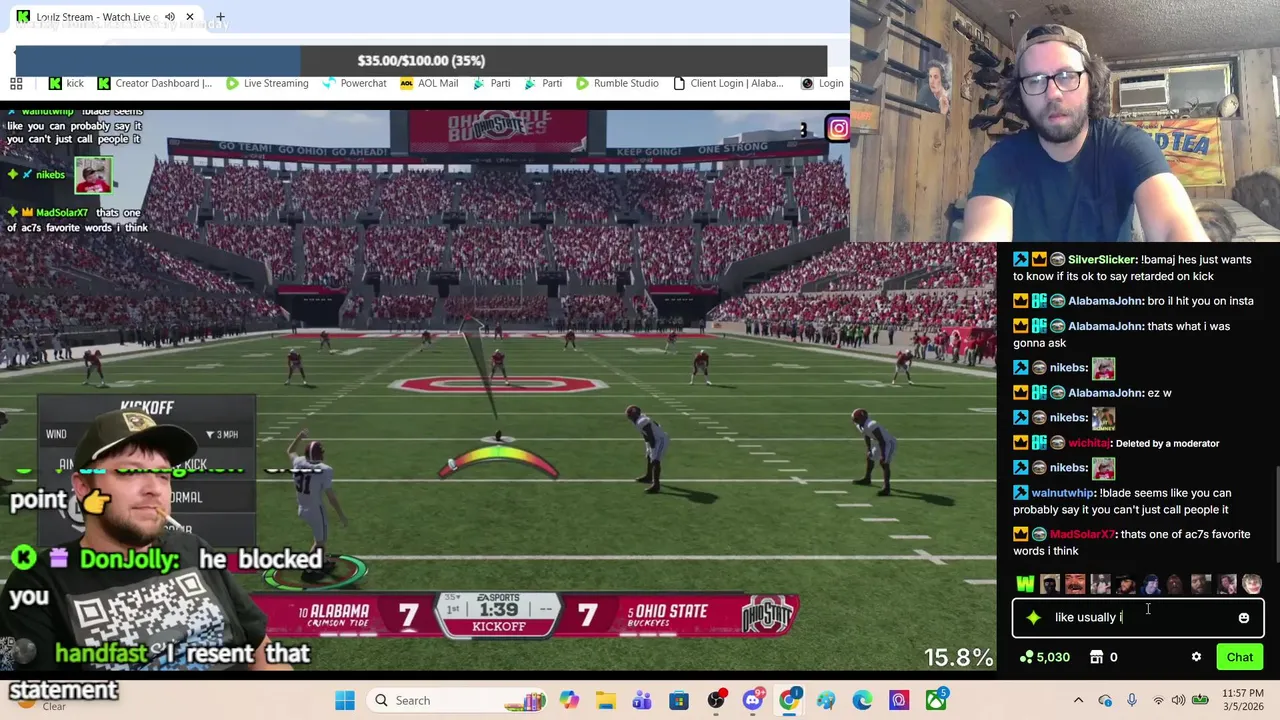Screen dimensions: 1280x720
Task: Click the Instagram icon on stream overlay
Action: tap(838, 128)
